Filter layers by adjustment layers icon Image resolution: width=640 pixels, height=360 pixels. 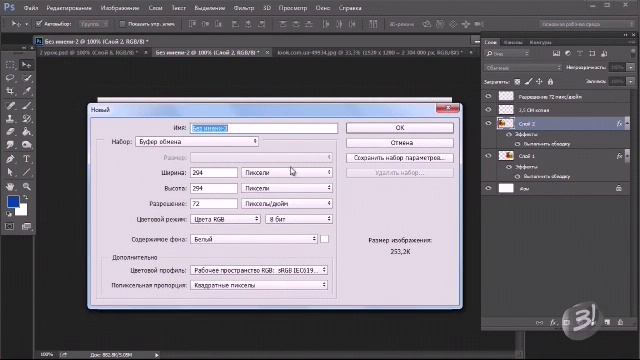click(568, 53)
